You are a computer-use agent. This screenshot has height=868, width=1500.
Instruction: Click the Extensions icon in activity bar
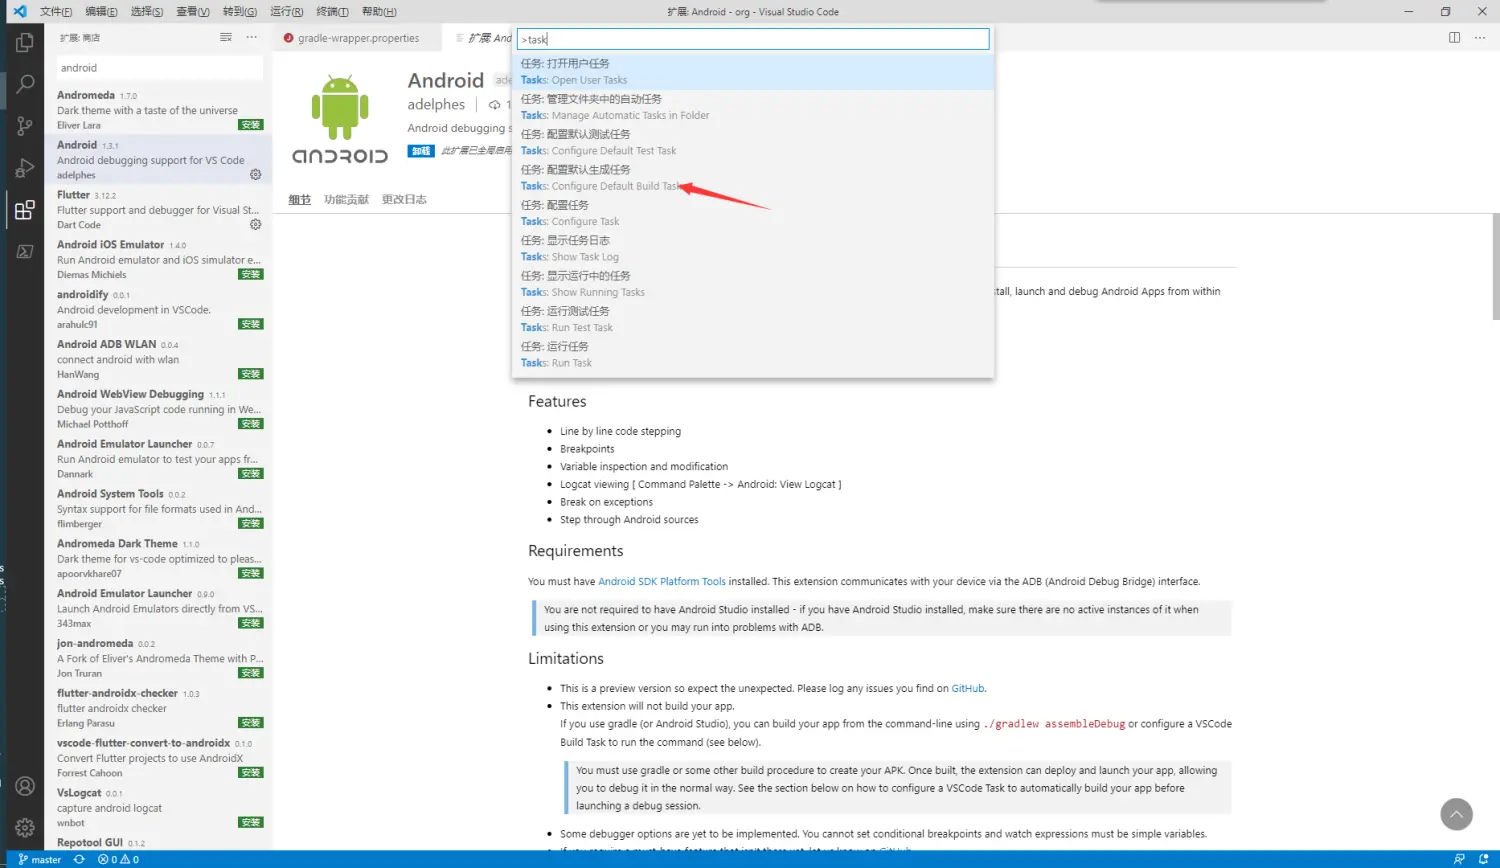click(x=25, y=210)
